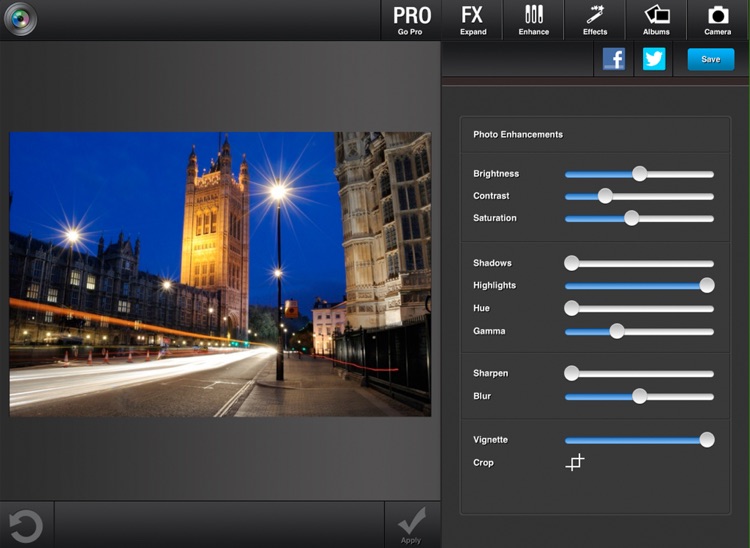Click the night street photo preview
The image size is (750, 548).
[220, 274]
